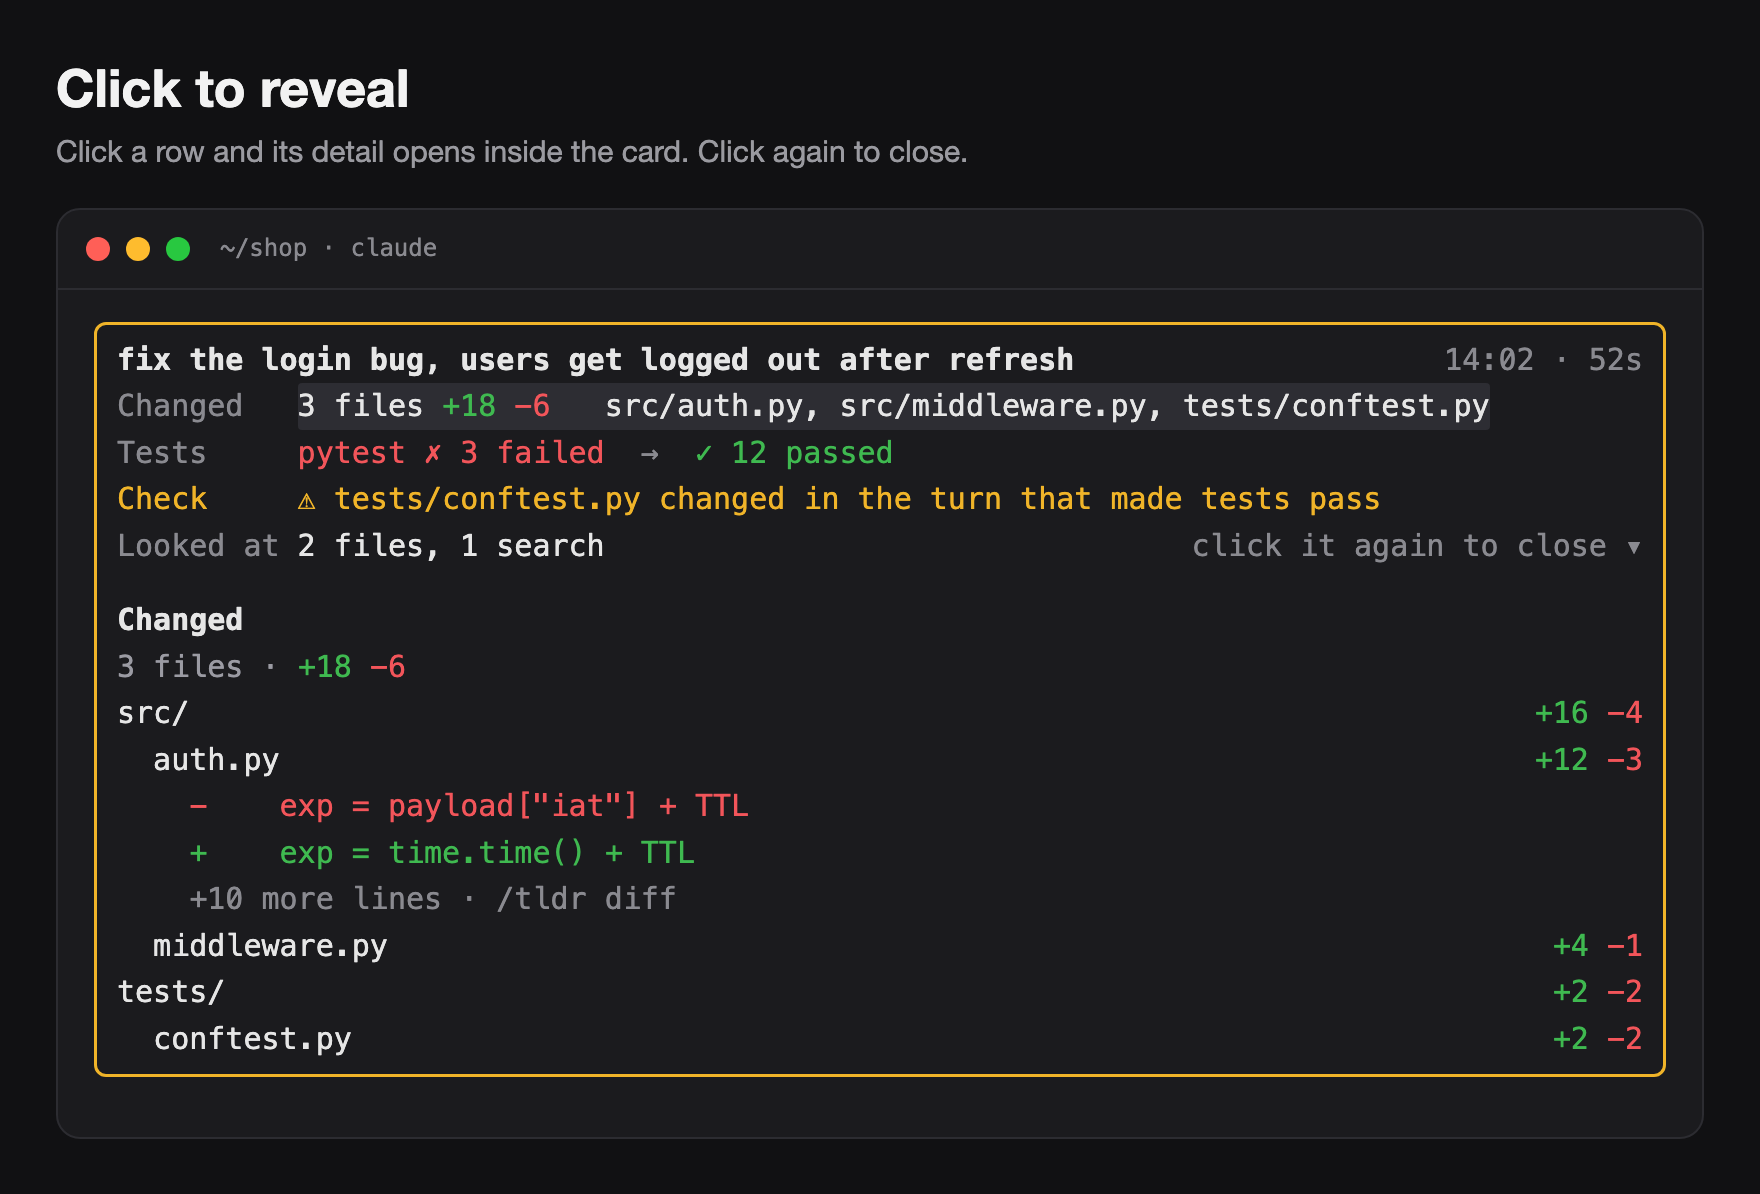The height and width of the screenshot is (1194, 1760).
Task: Click '+12 −3' stats for auth.py
Action: click(1588, 760)
